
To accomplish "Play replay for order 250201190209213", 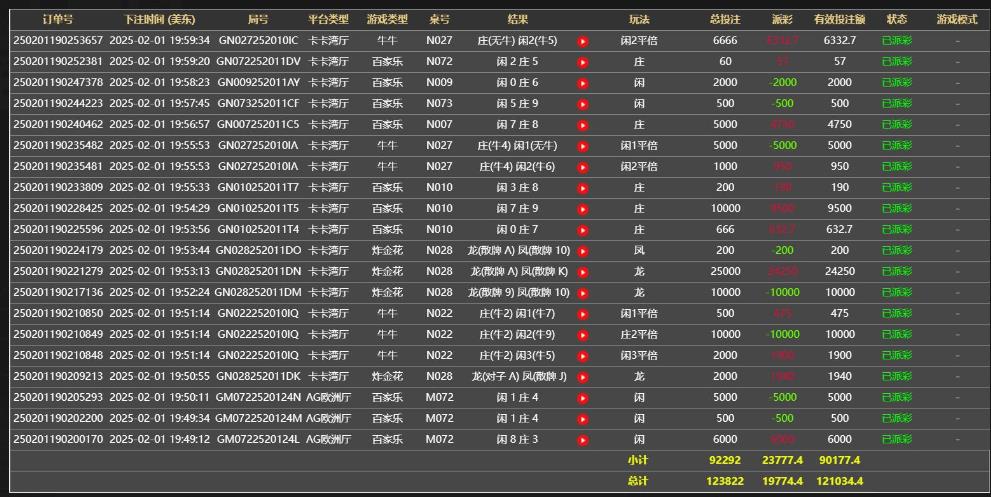I will click(x=583, y=377).
